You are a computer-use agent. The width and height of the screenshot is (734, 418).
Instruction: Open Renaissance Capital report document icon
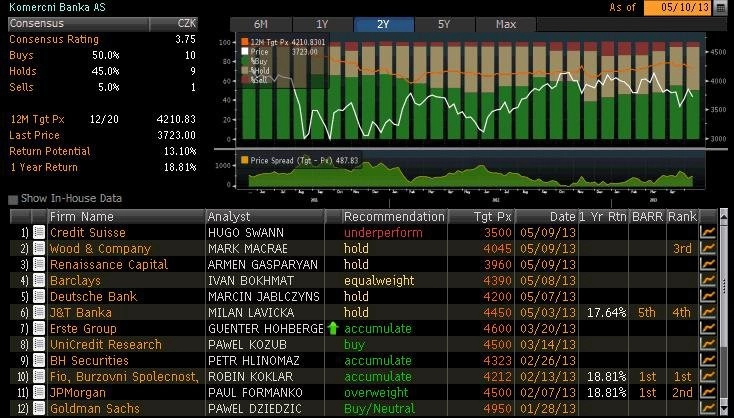pyautogui.click(x=39, y=264)
